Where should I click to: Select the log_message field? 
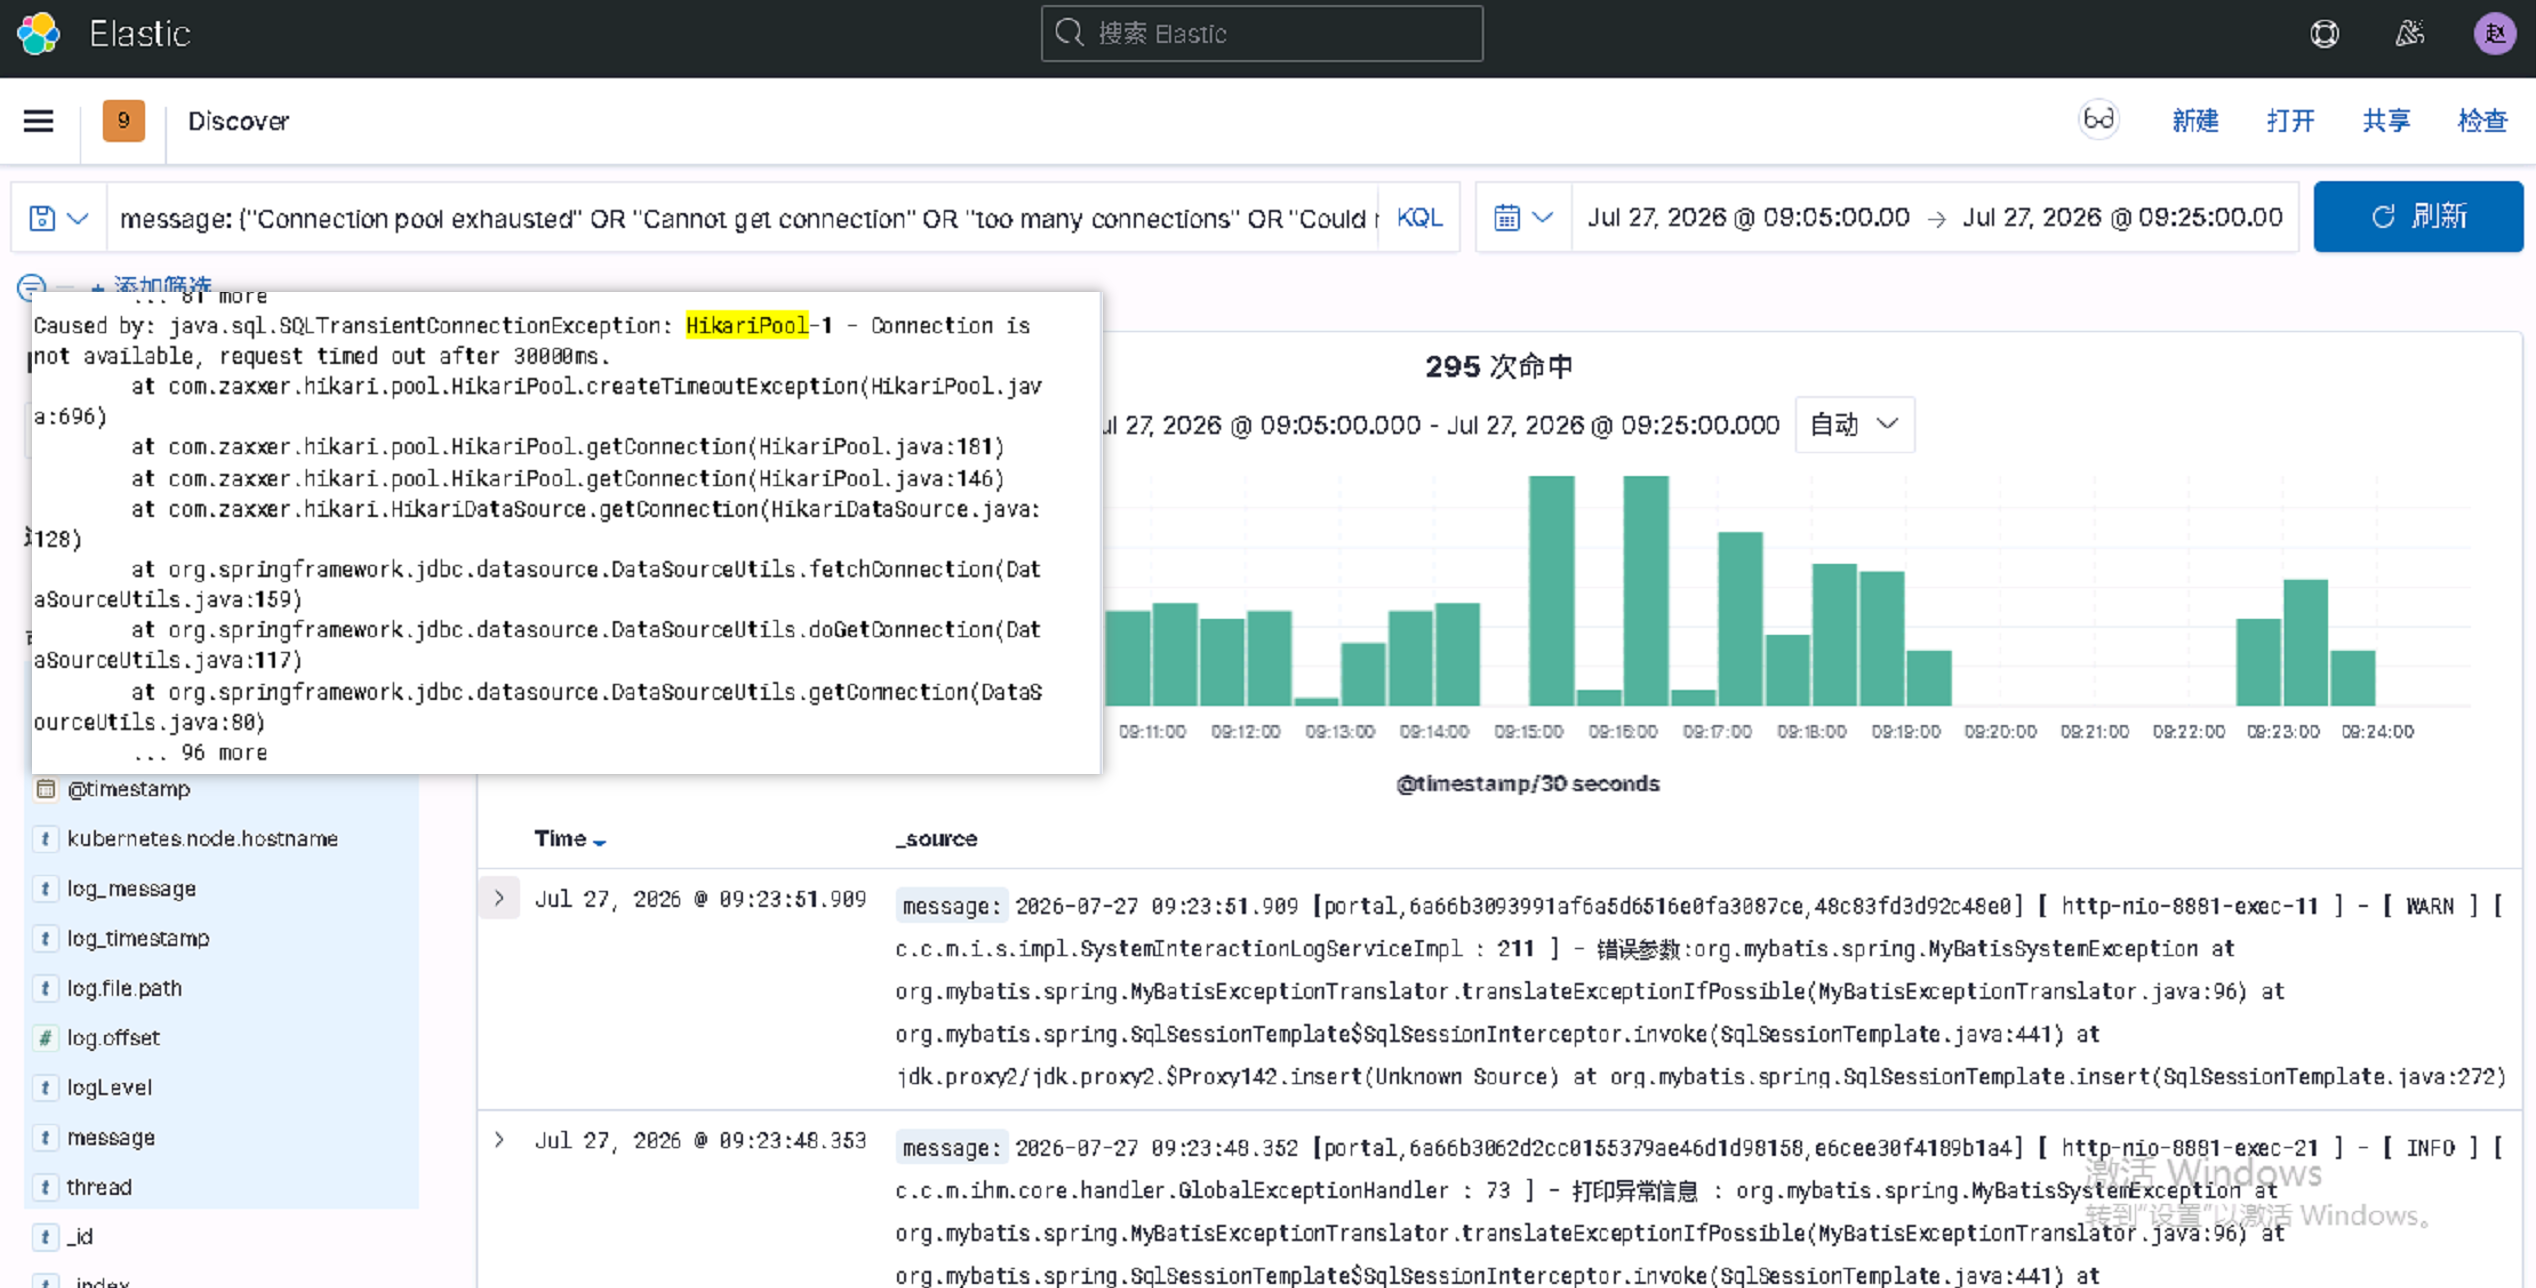131,889
